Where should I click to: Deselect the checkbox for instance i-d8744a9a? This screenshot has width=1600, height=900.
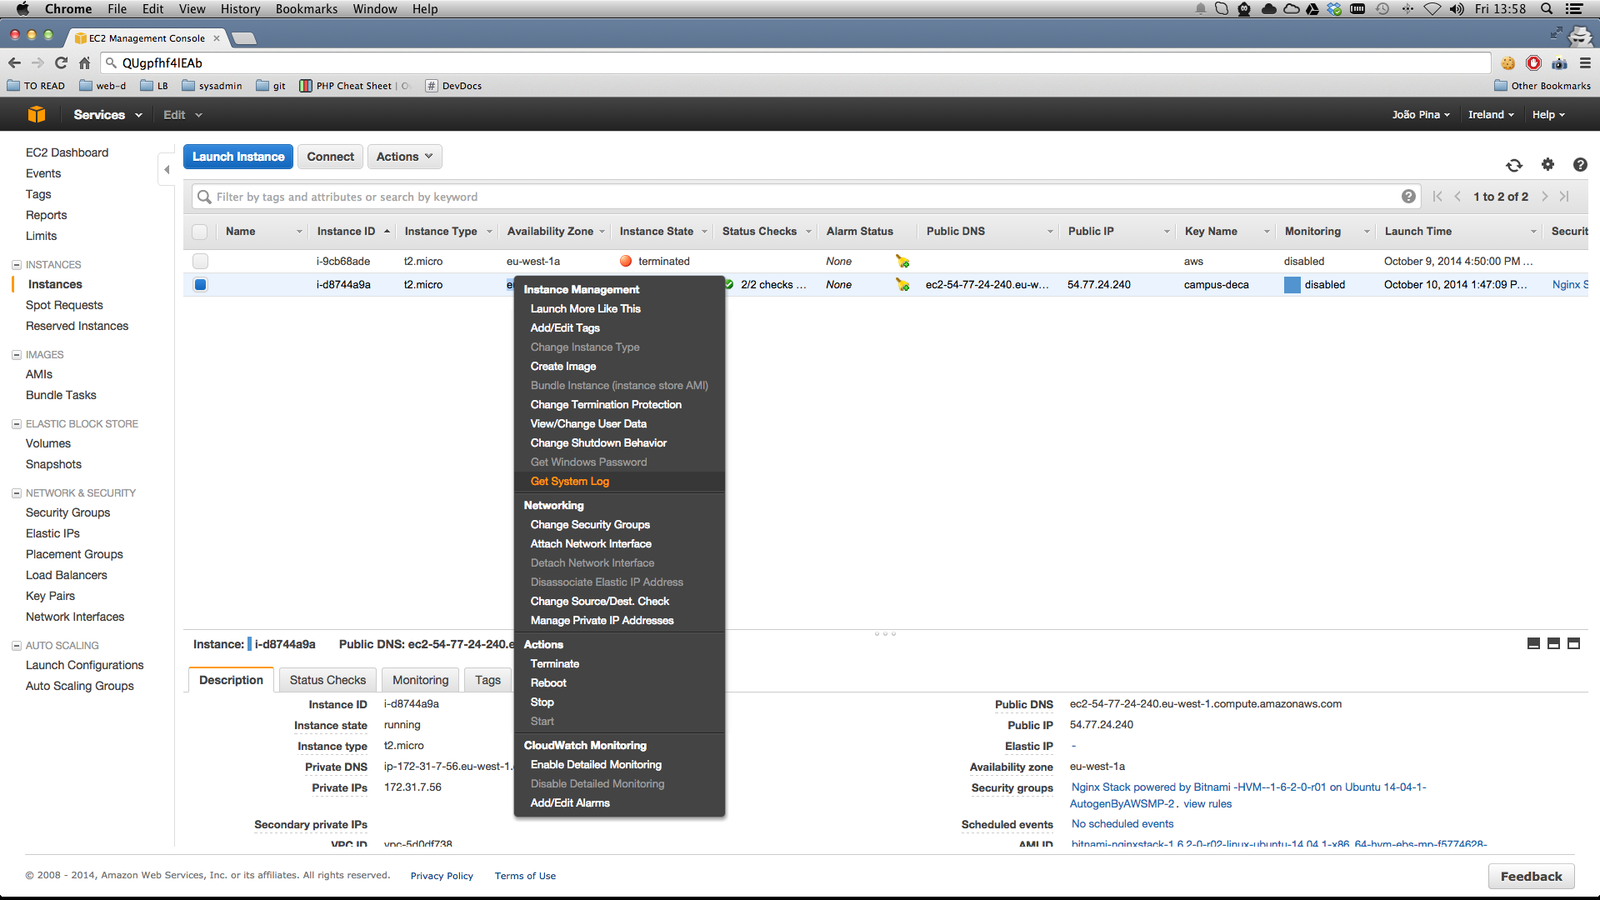pos(200,285)
